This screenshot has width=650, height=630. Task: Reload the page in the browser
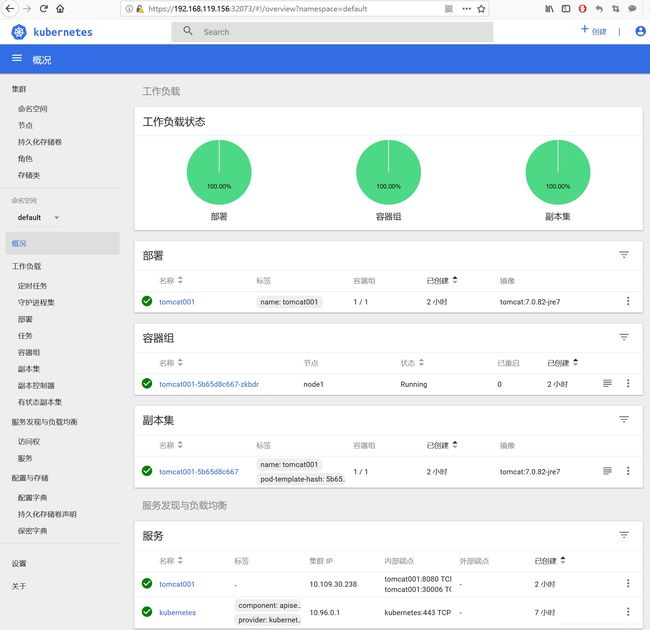coord(44,9)
